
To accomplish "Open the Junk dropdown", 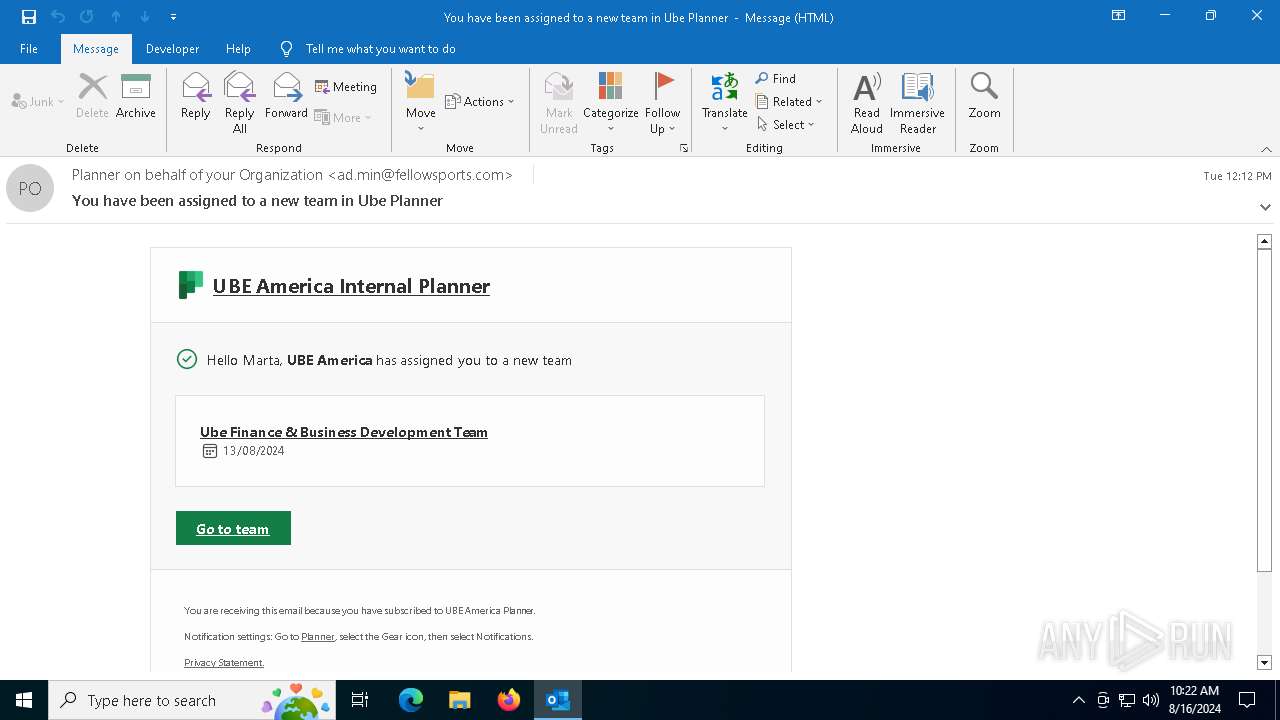I will tap(38, 101).
